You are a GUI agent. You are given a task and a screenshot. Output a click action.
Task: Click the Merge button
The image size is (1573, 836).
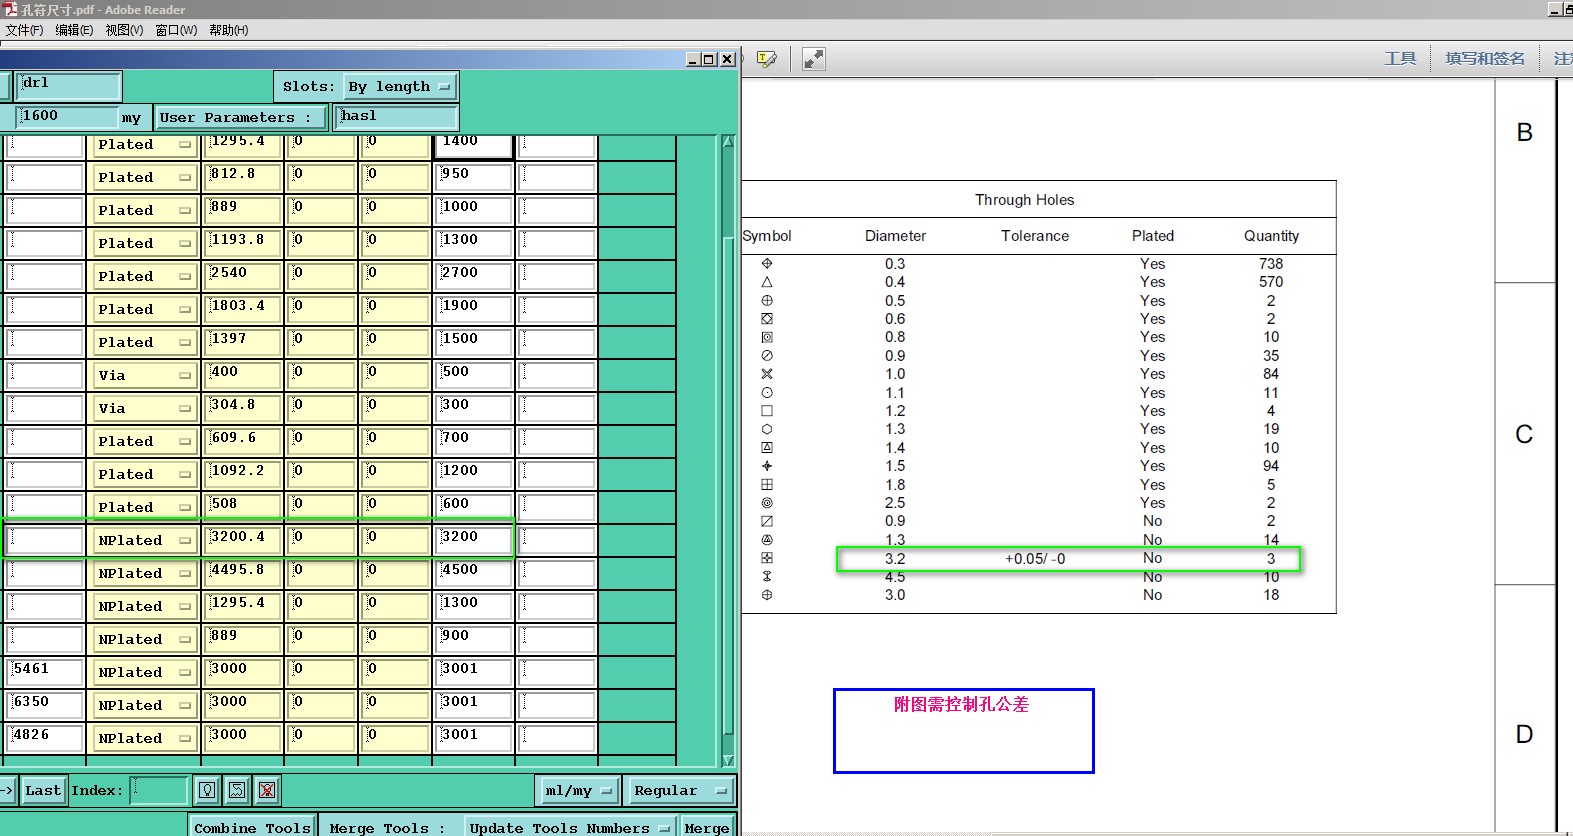coord(707,827)
